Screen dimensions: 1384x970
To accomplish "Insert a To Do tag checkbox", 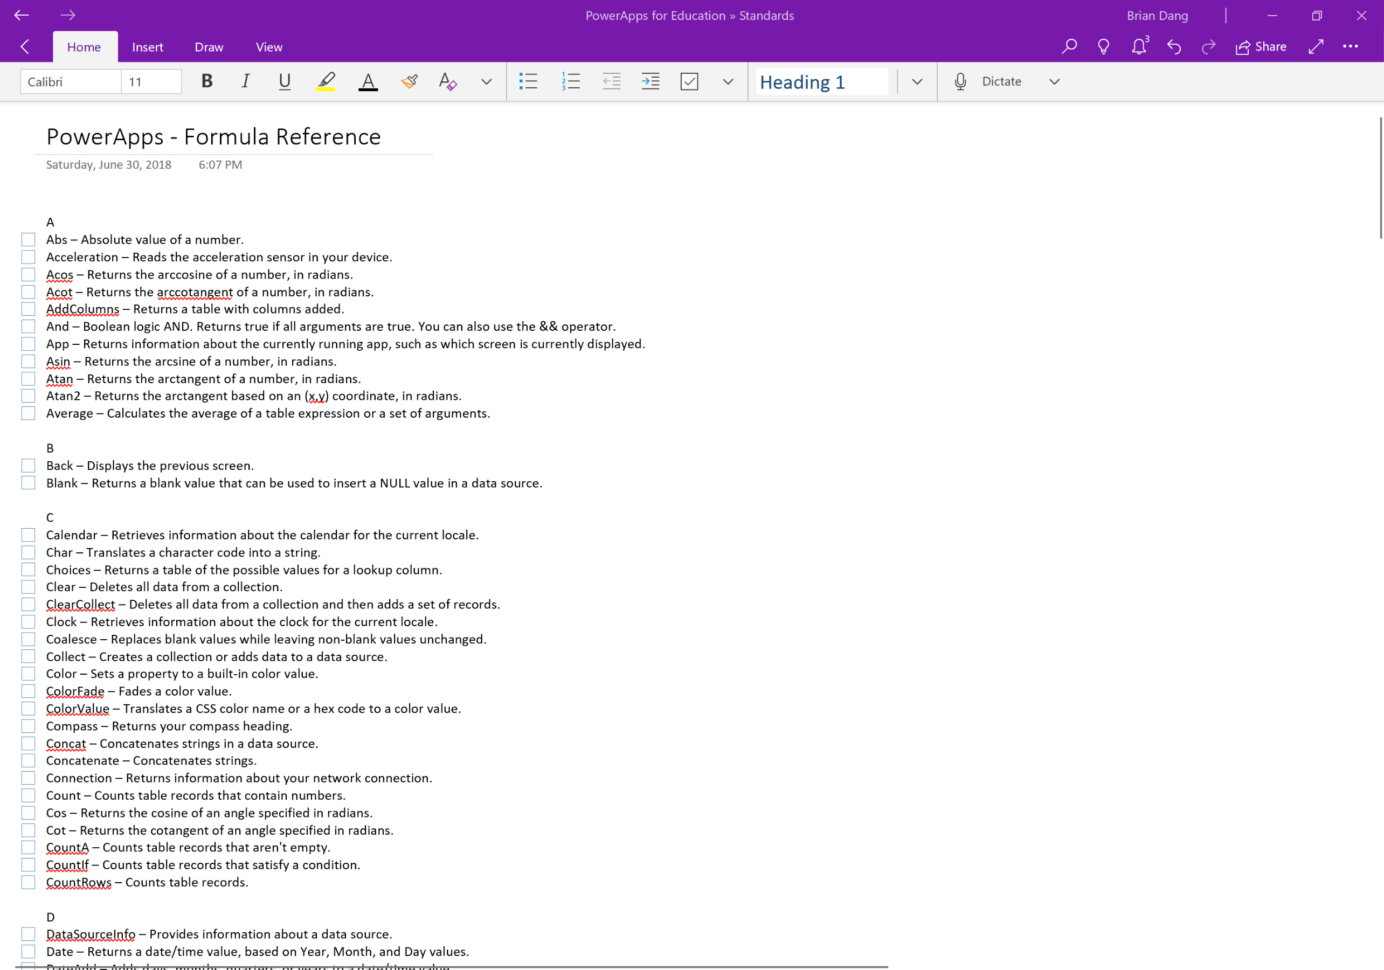I will tap(689, 81).
